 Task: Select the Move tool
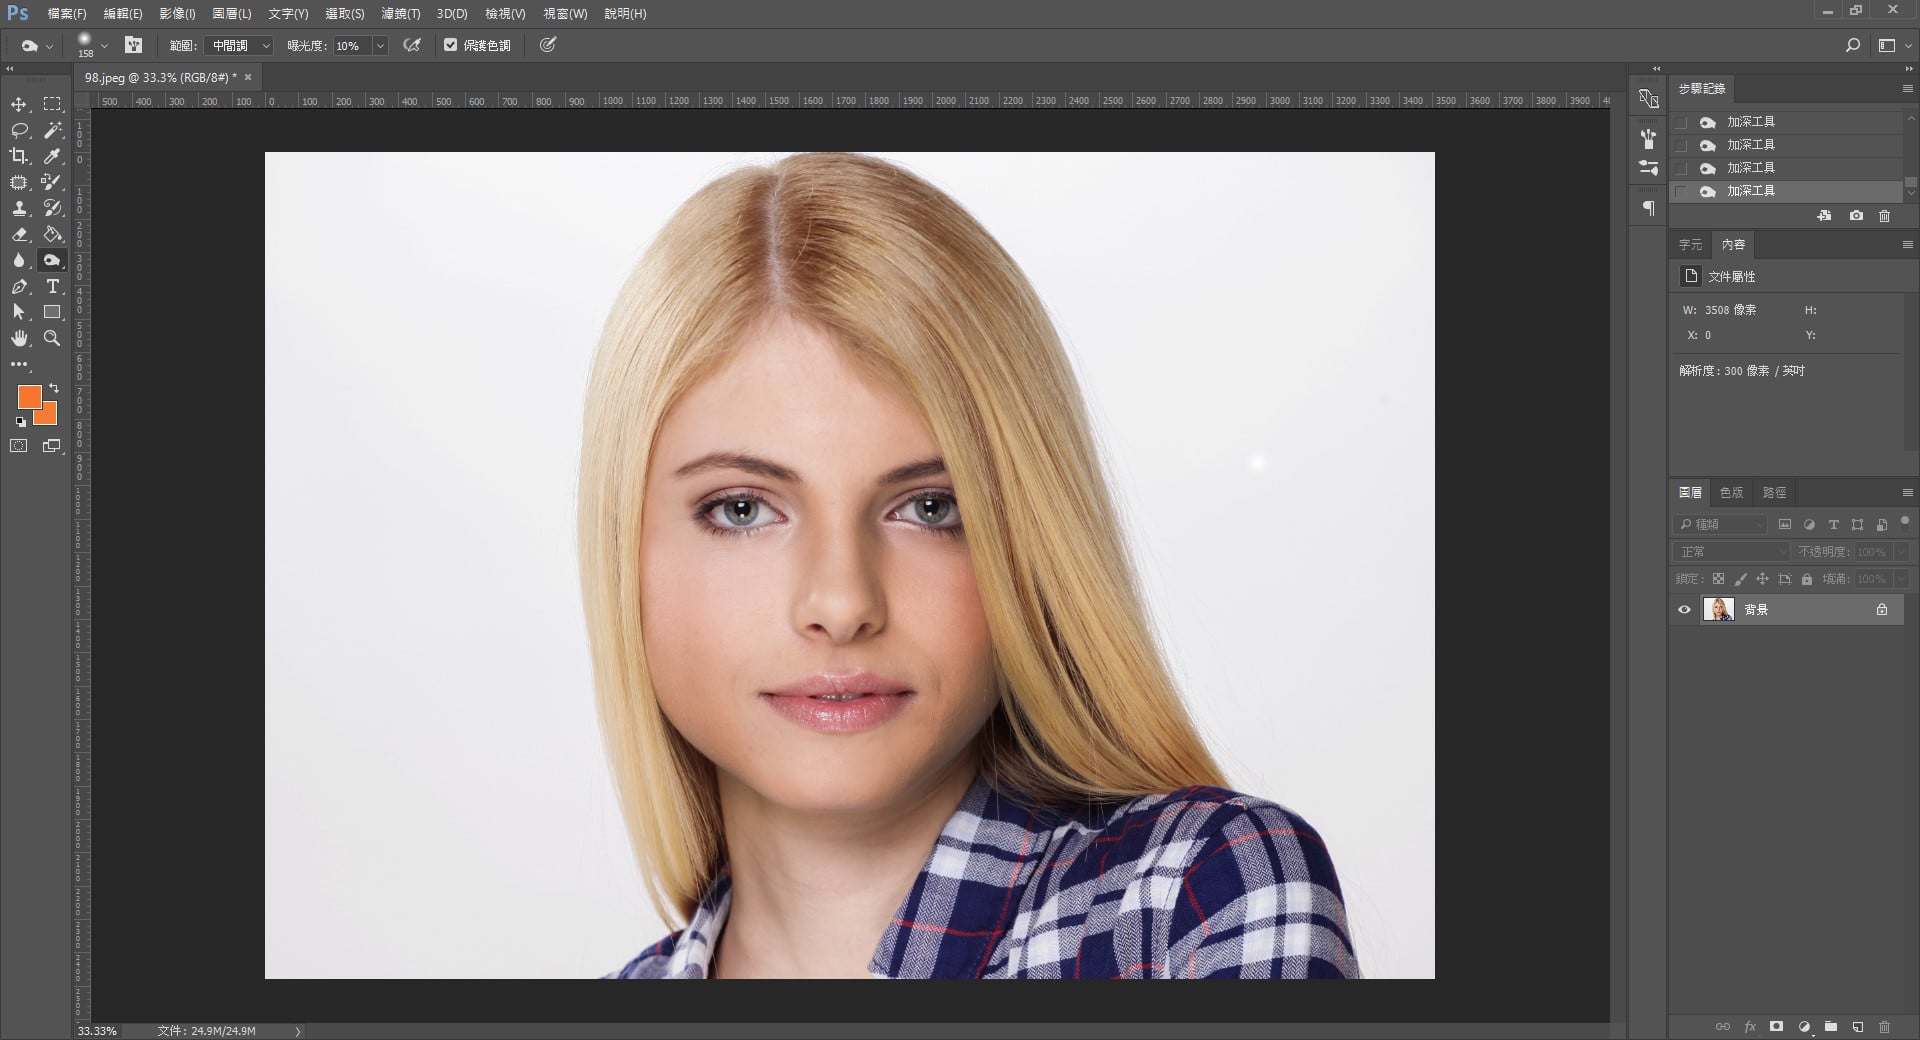tap(19, 105)
